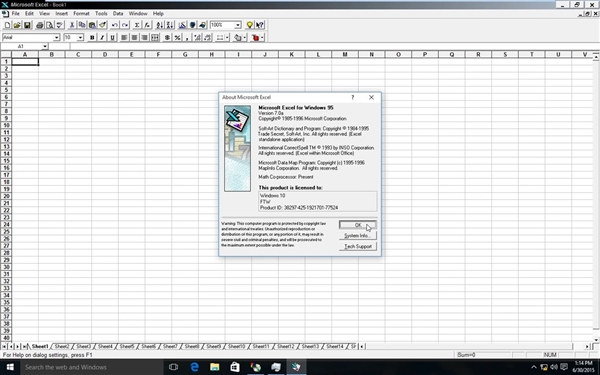The width and height of the screenshot is (600, 375).
Task: Click the Print icon in toolbar
Action: tap(39, 25)
